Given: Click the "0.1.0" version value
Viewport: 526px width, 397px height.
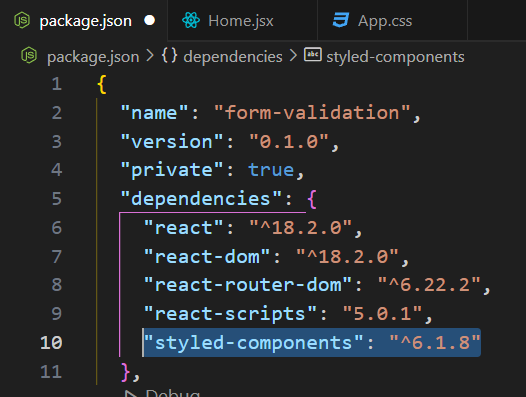Looking at the screenshot, I should [x=289, y=141].
